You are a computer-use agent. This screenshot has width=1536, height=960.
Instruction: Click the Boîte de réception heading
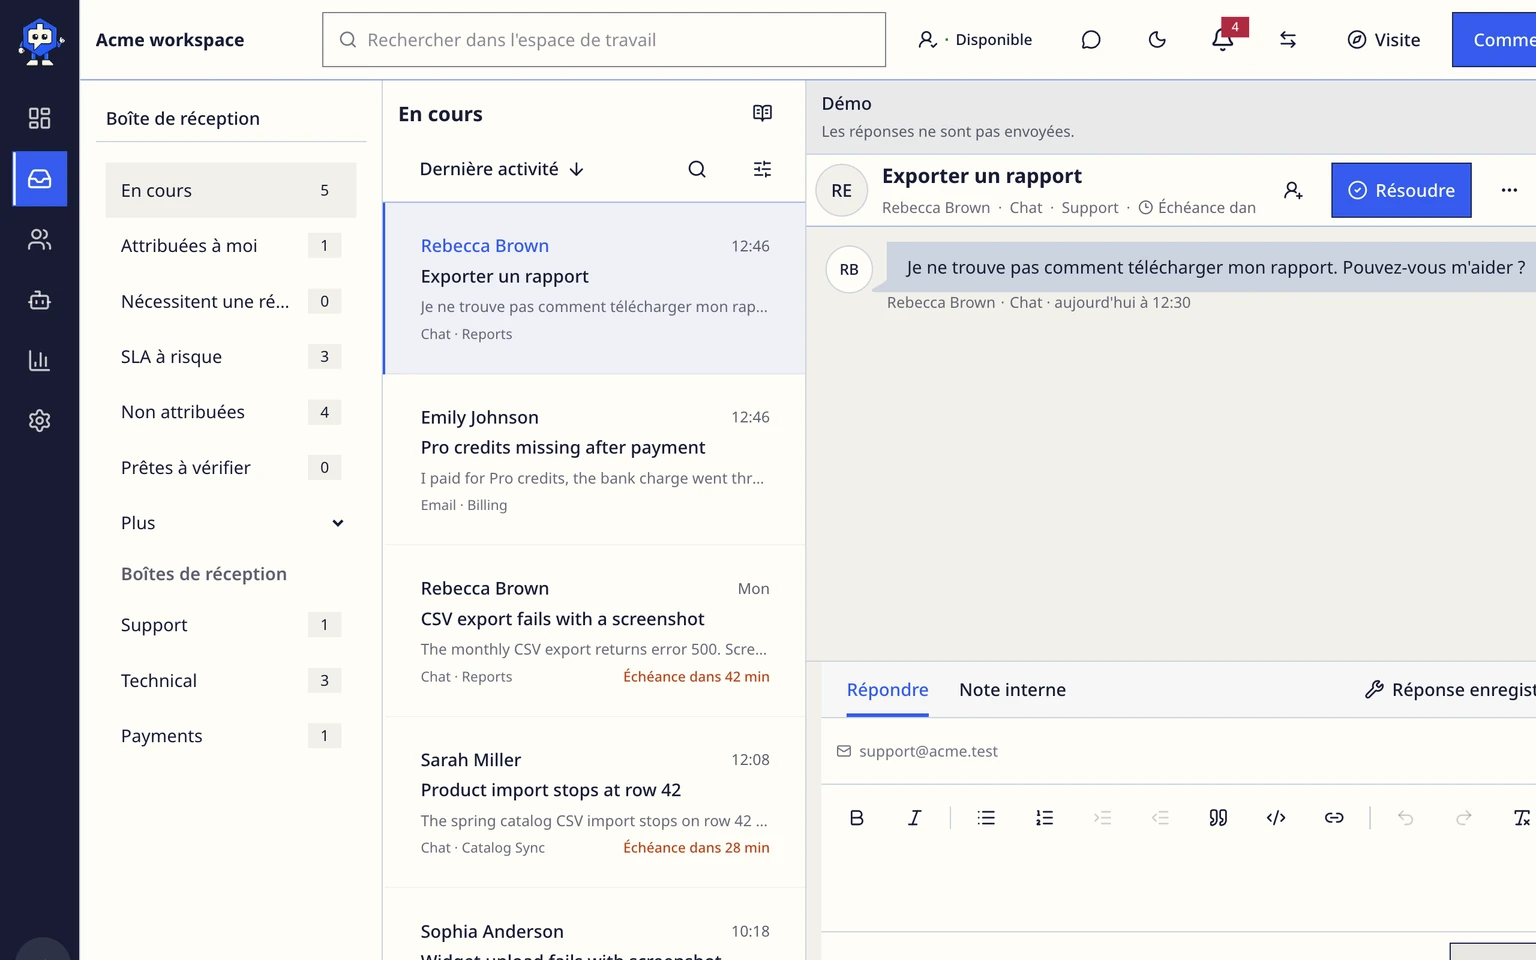[183, 119]
